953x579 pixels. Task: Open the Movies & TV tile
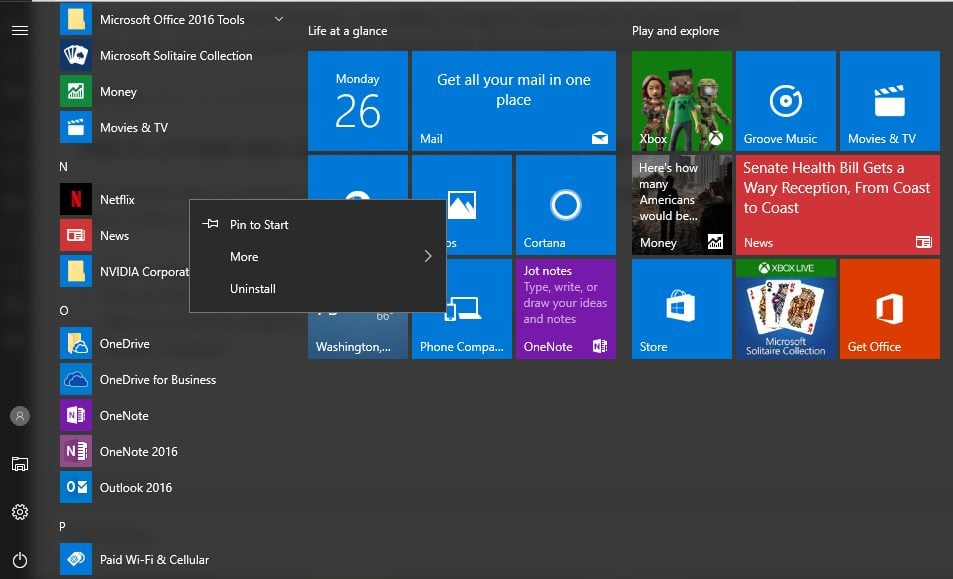(890, 101)
